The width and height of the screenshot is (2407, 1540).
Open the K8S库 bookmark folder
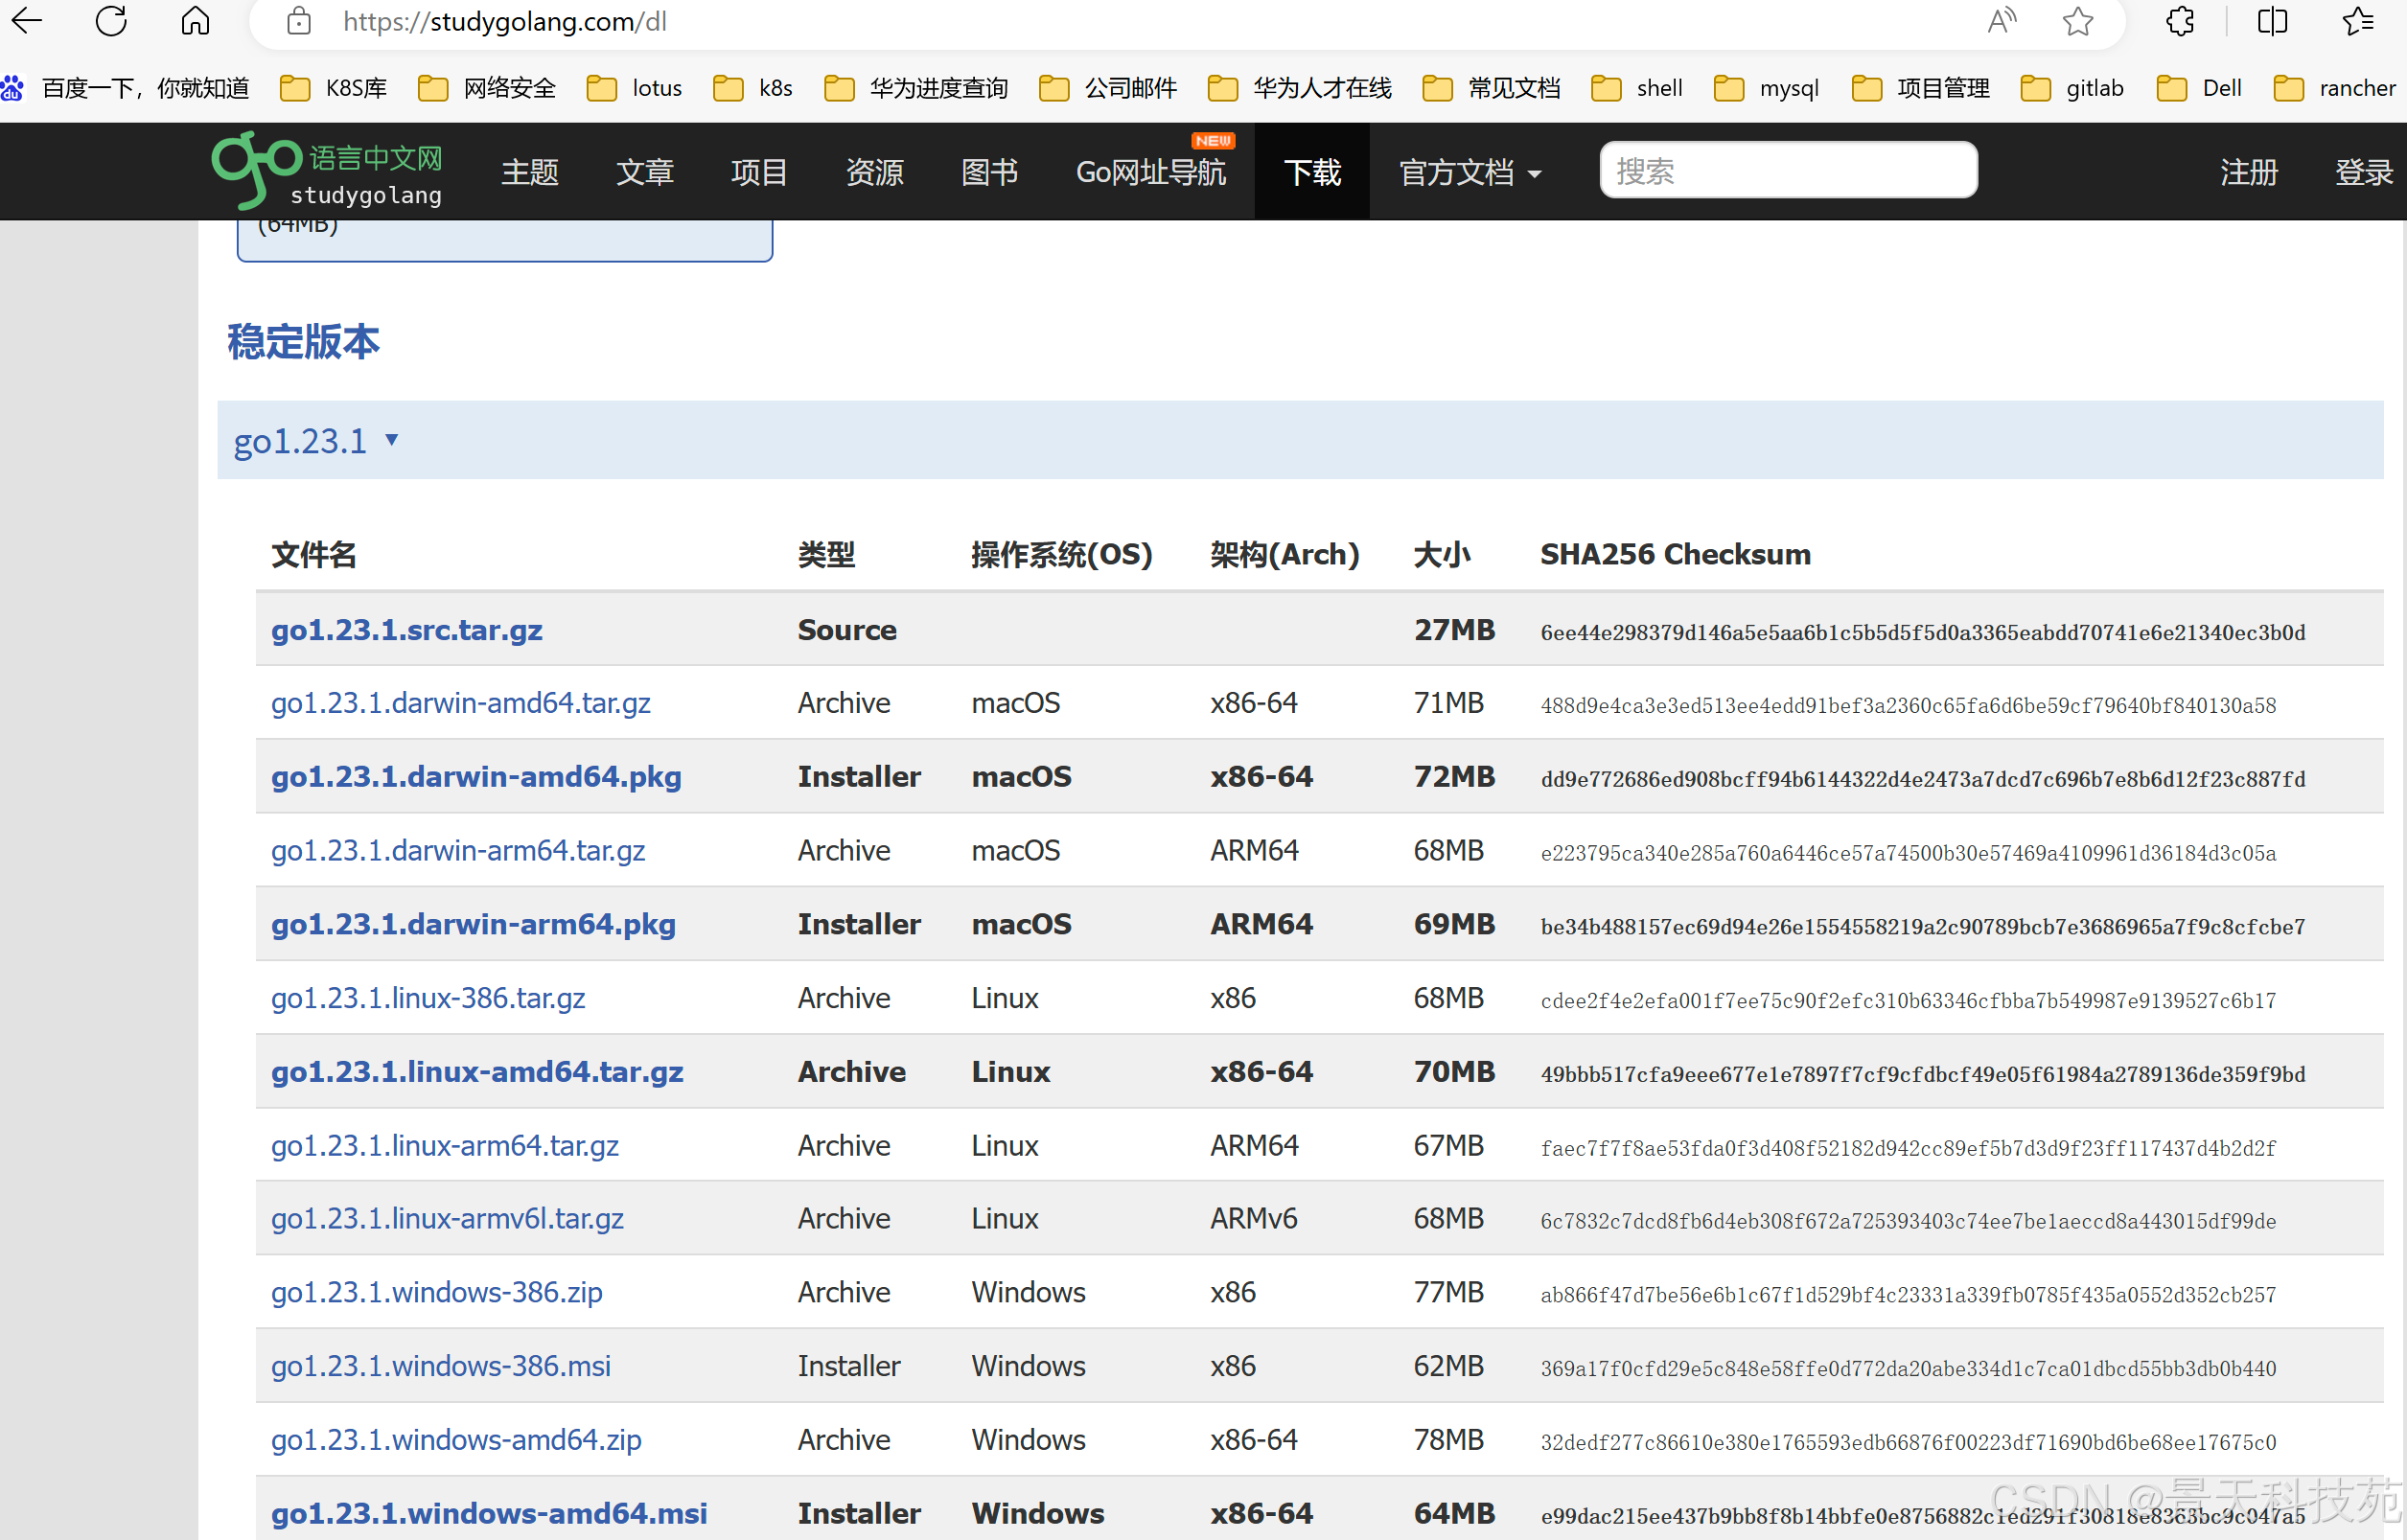tap(334, 88)
